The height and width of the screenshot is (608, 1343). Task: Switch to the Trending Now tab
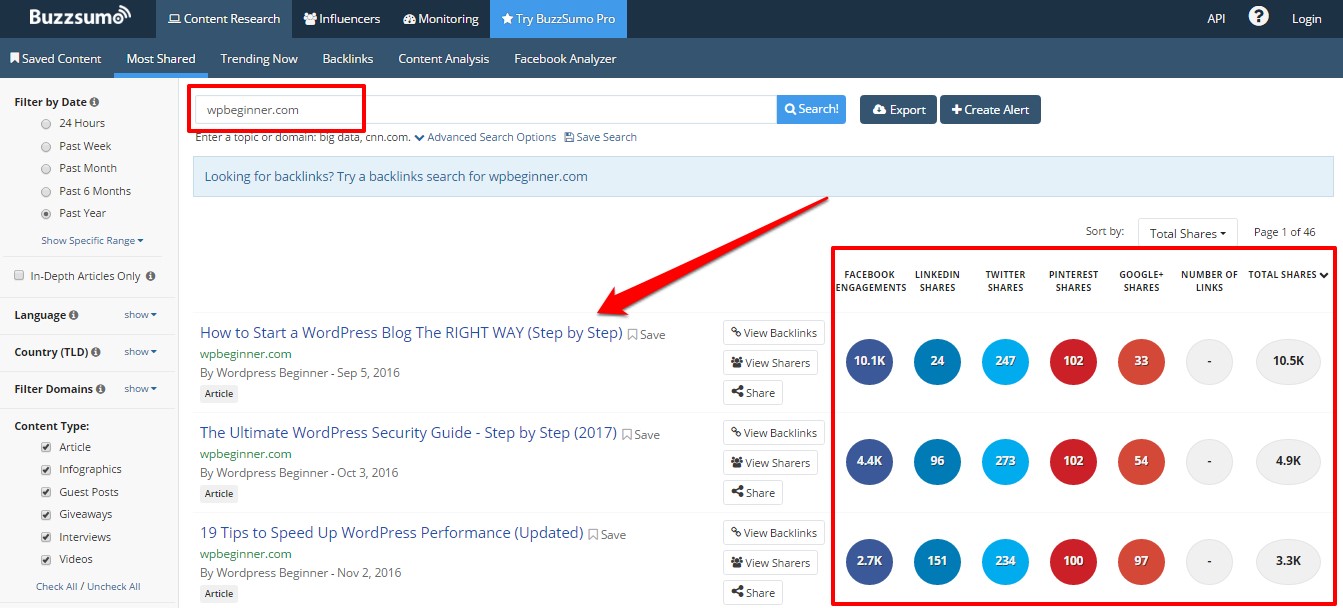pos(259,59)
